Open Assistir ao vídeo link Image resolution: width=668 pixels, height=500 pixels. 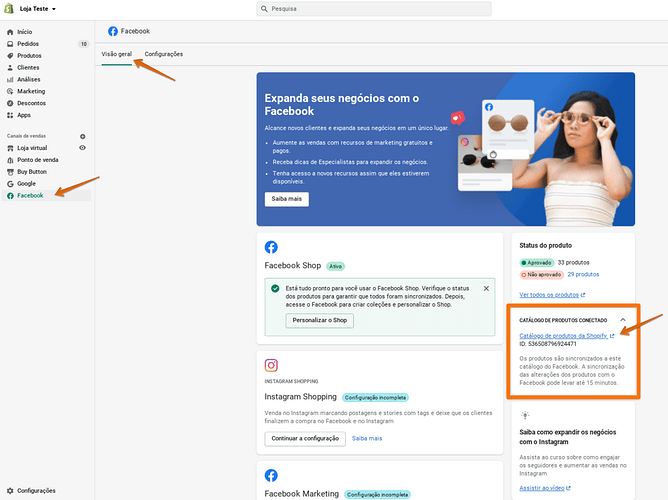click(x=544, y=489)
